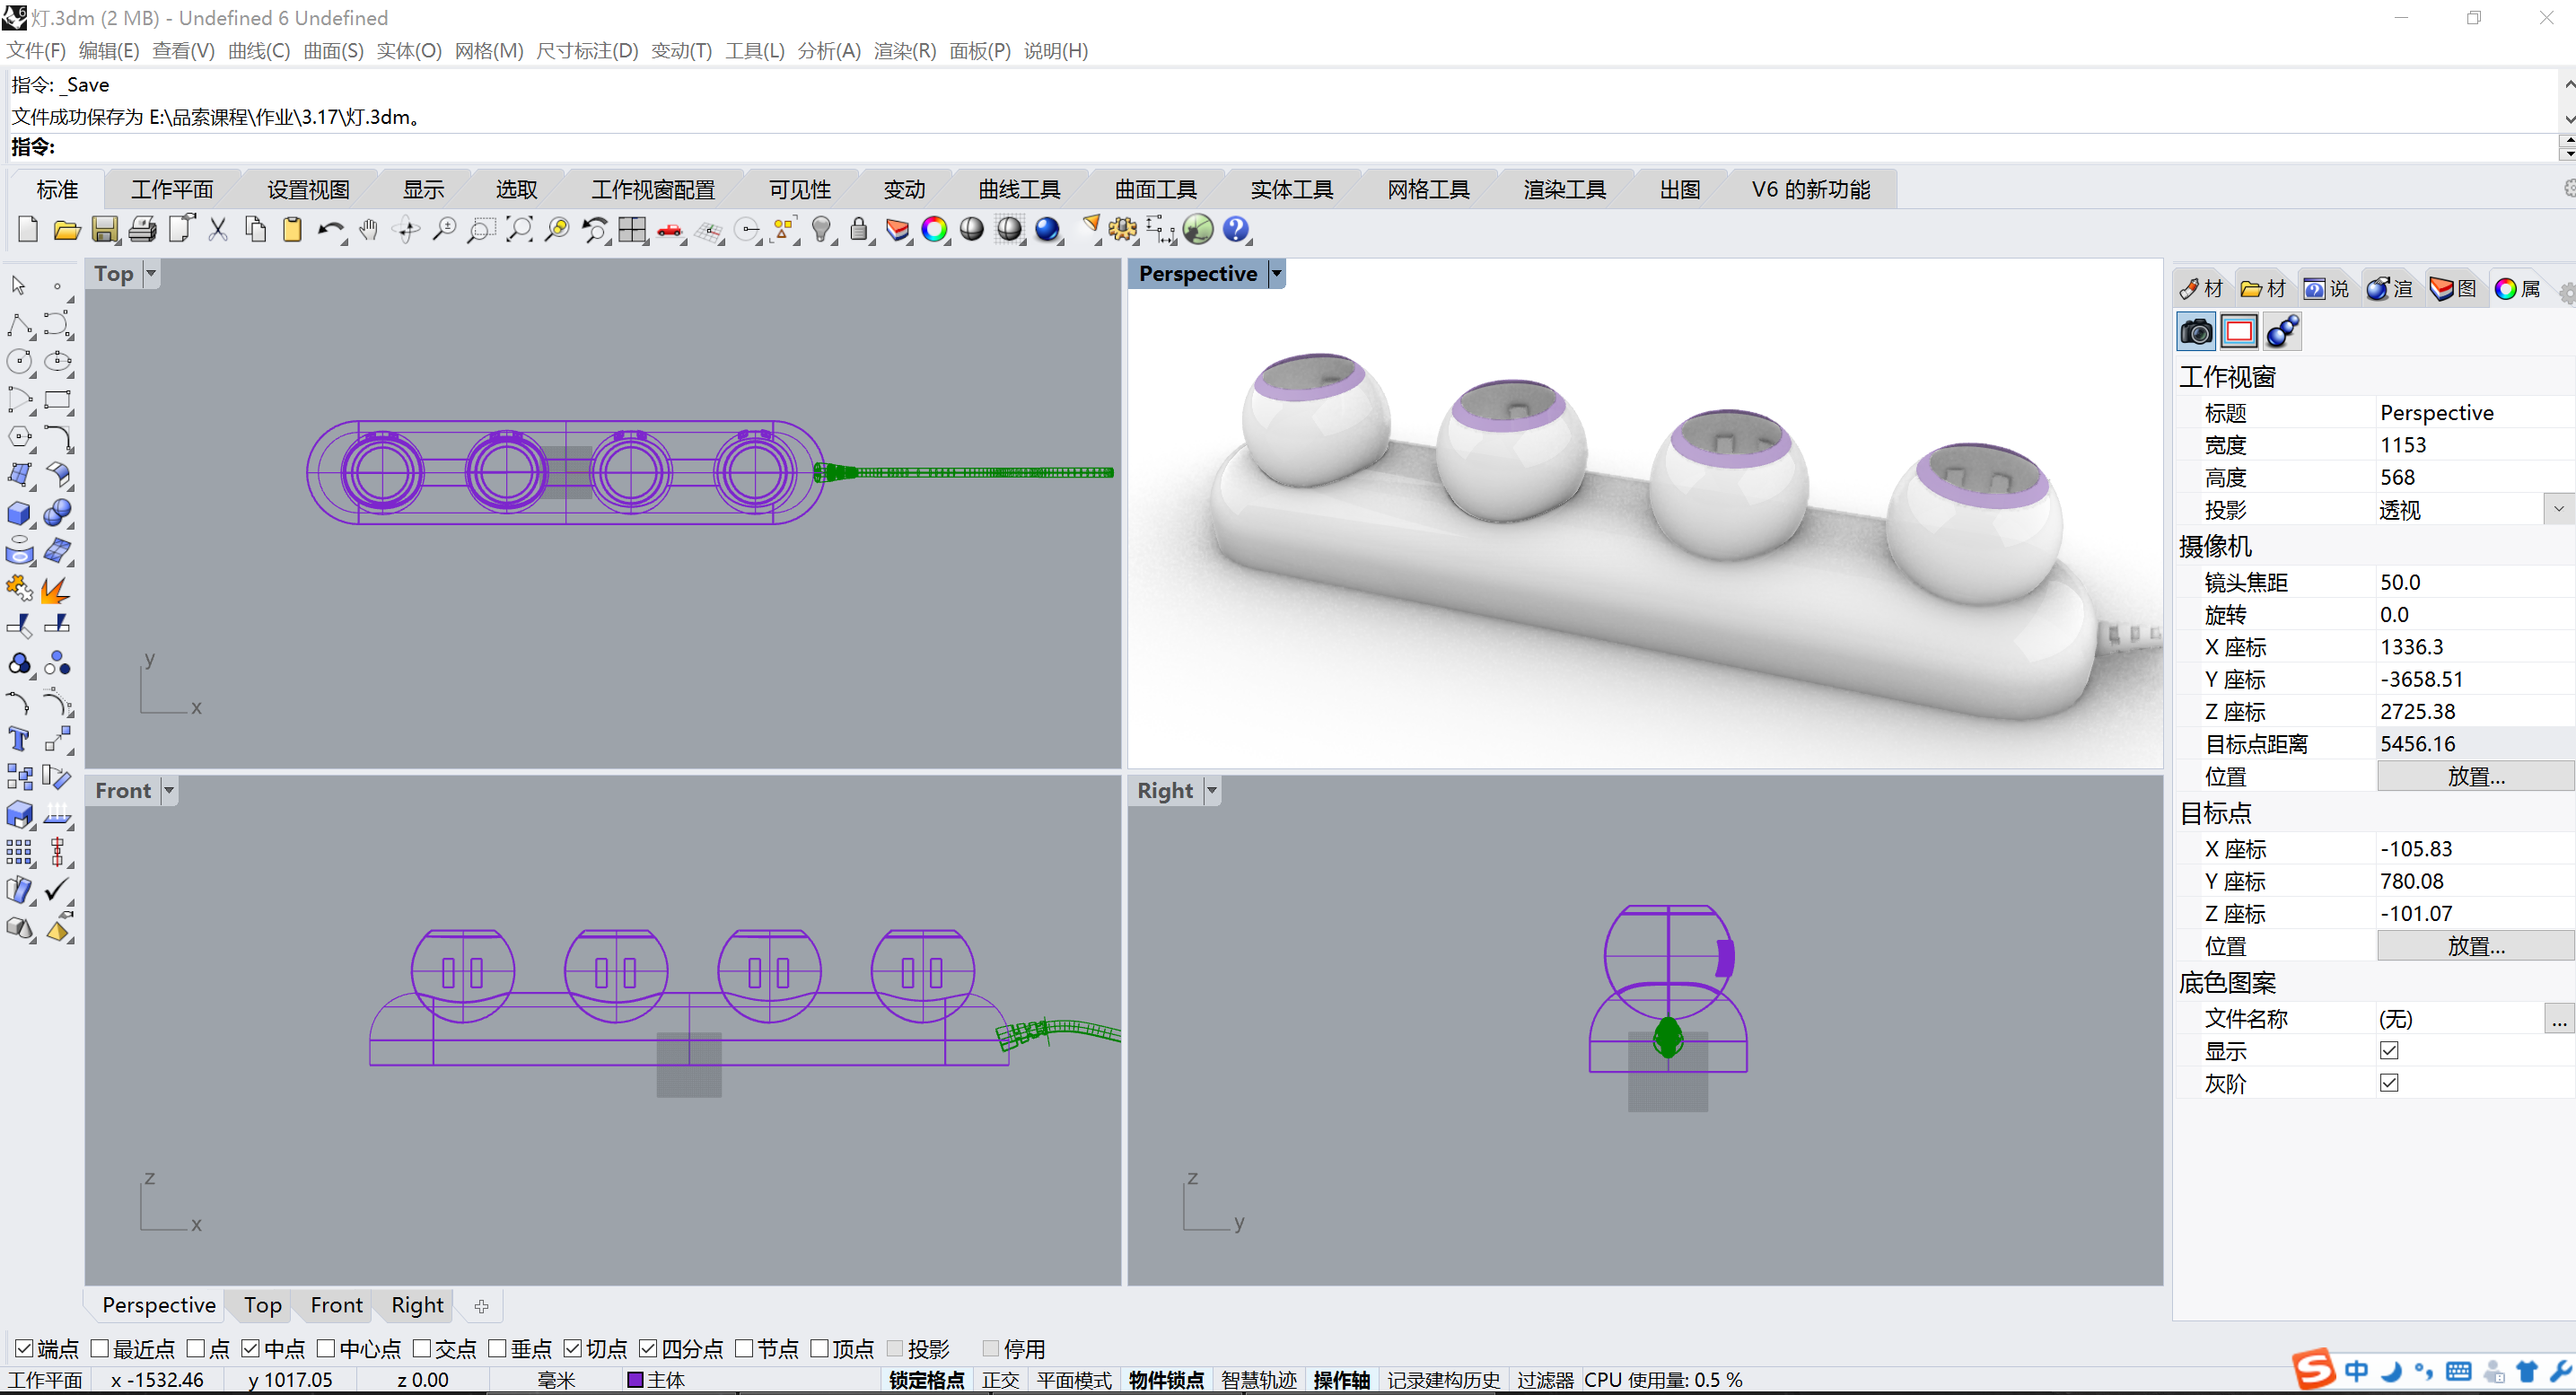
Task: Open the 曲面(S) menu
Action: coord(333,51)
